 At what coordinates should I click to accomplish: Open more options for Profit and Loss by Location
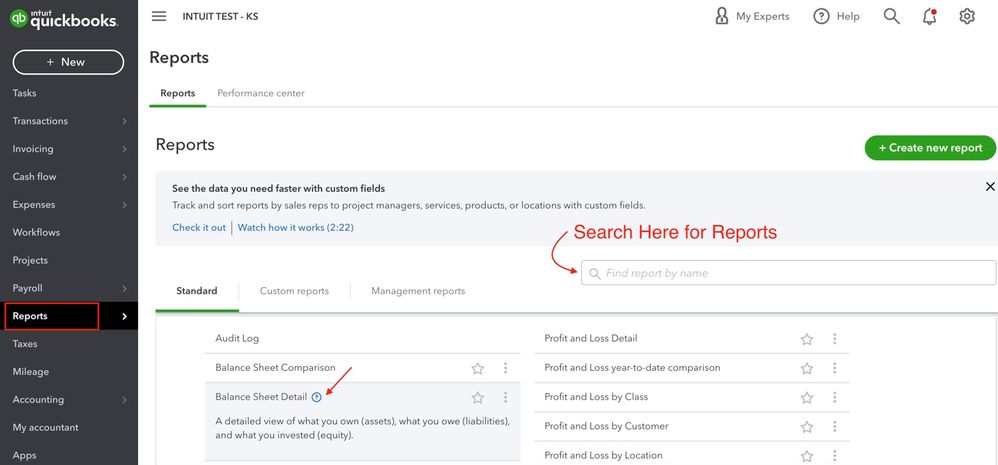click(834, 455)
